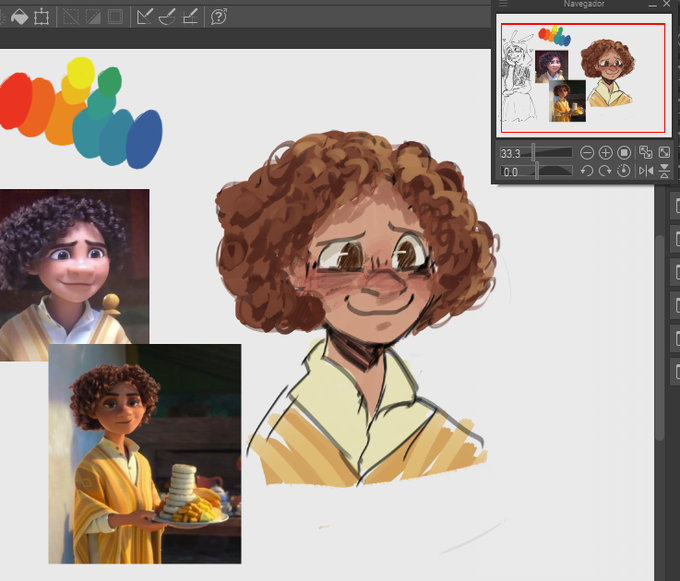The width and height of the screenshot is (680, 581).
Task: Toggle Flip Vertical in Navegador
Action: pyautogui.click(x=664, y=171)
